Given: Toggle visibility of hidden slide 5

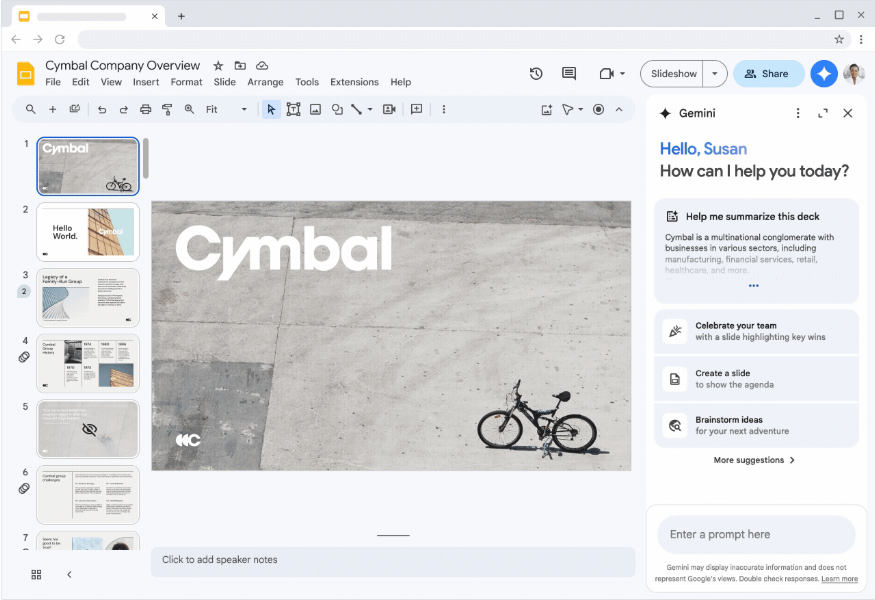Looking at the screenshot, I should (x=87, y=427).
